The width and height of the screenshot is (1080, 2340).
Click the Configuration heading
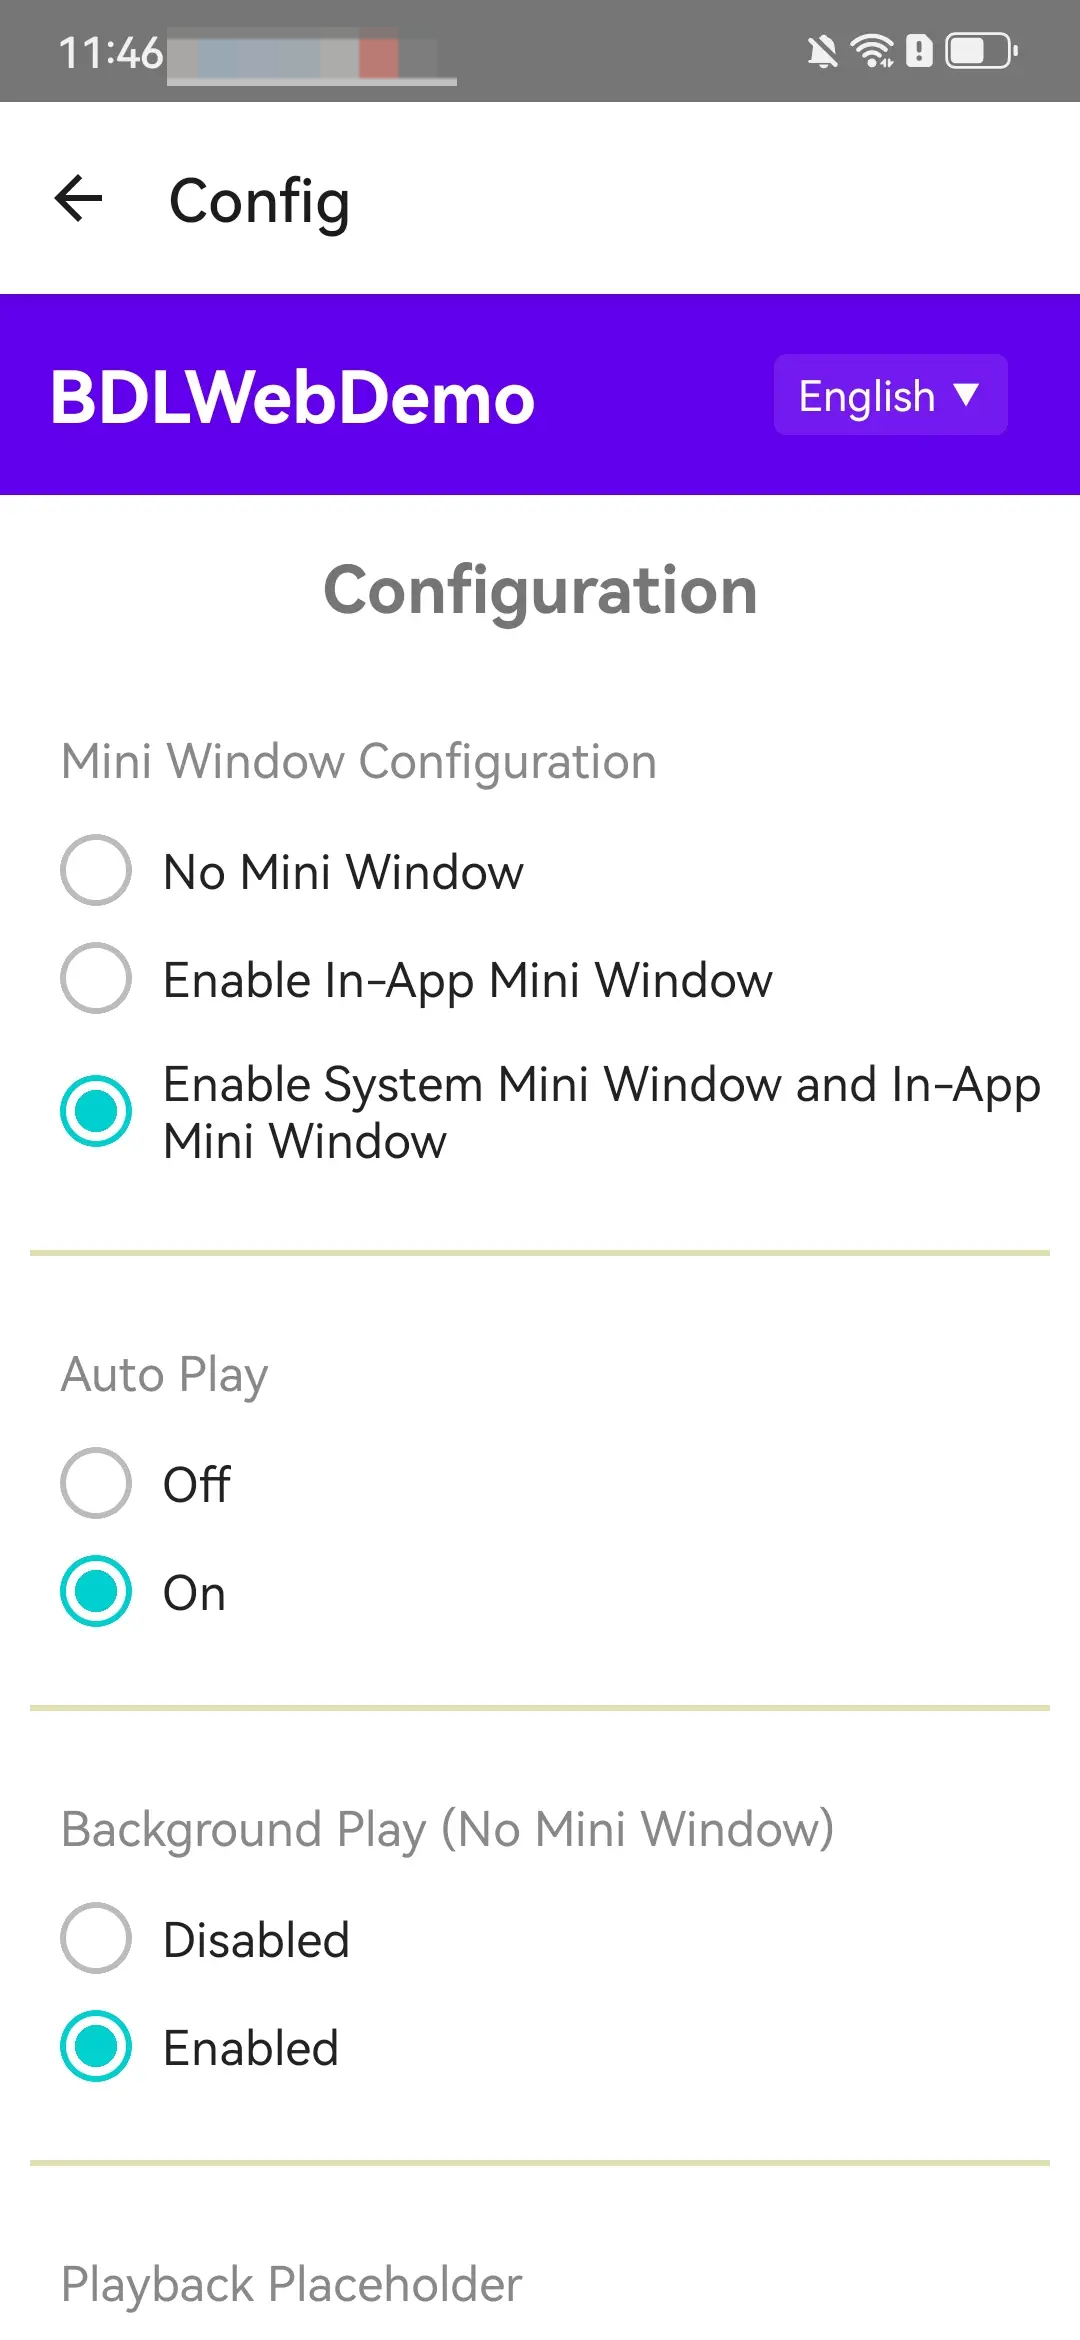point(540,591)
